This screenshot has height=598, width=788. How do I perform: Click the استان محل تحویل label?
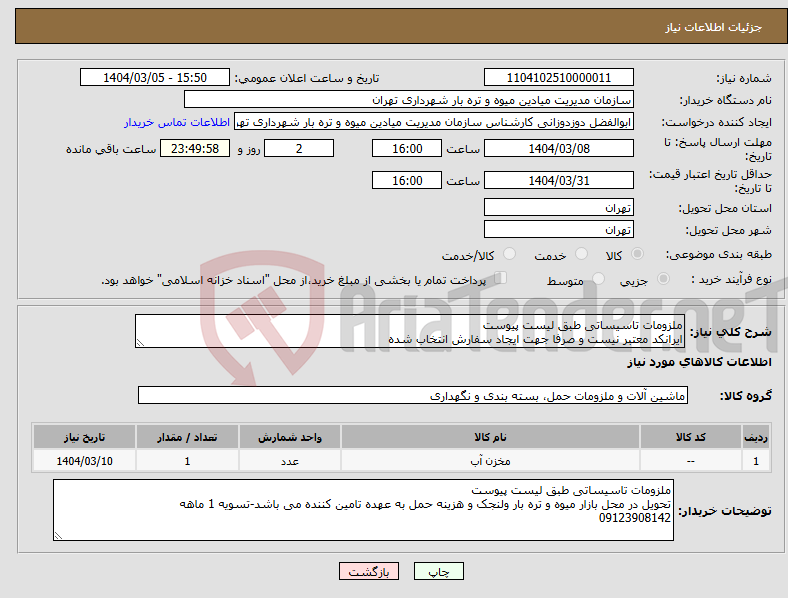(725, 208)
